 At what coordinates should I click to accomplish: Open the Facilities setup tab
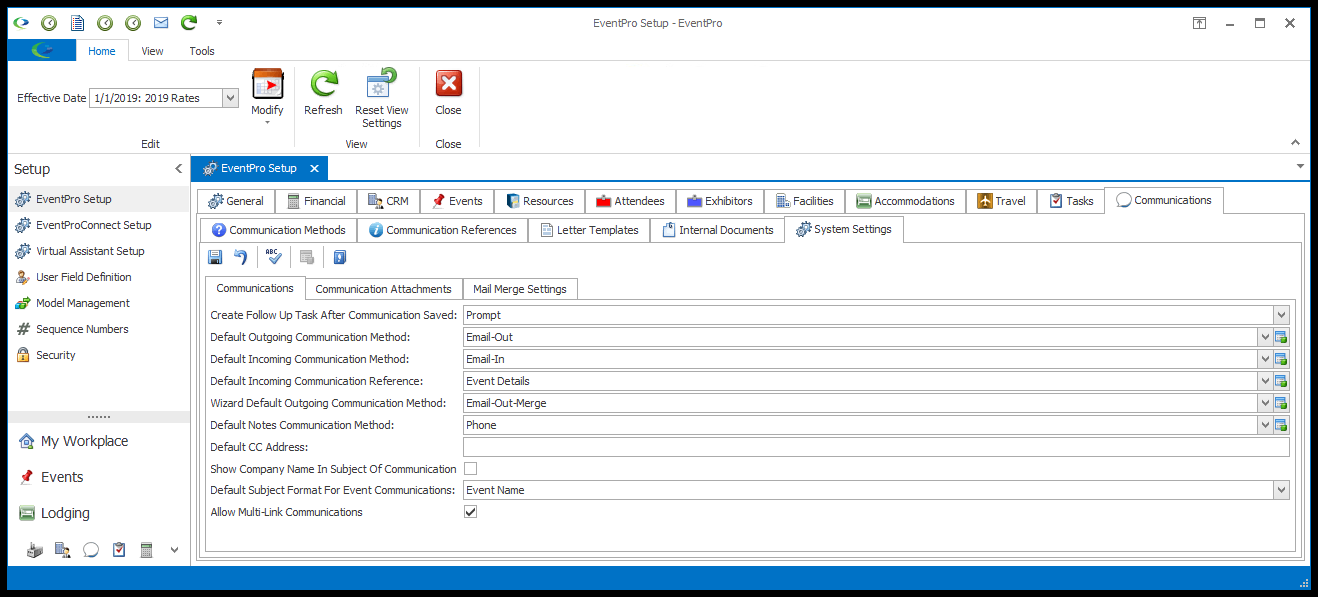click(x=803, y=201)
